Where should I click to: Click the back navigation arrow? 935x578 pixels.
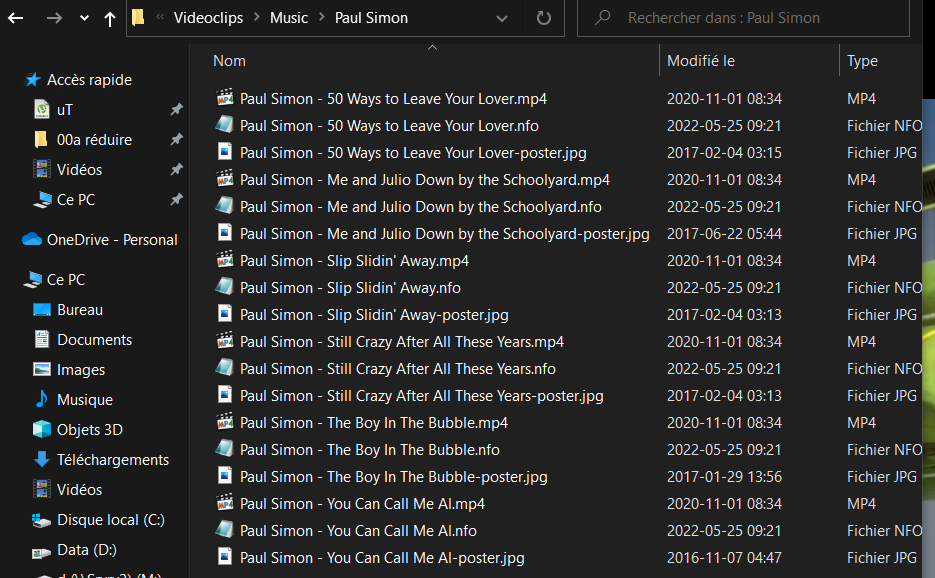coord(15,18)
